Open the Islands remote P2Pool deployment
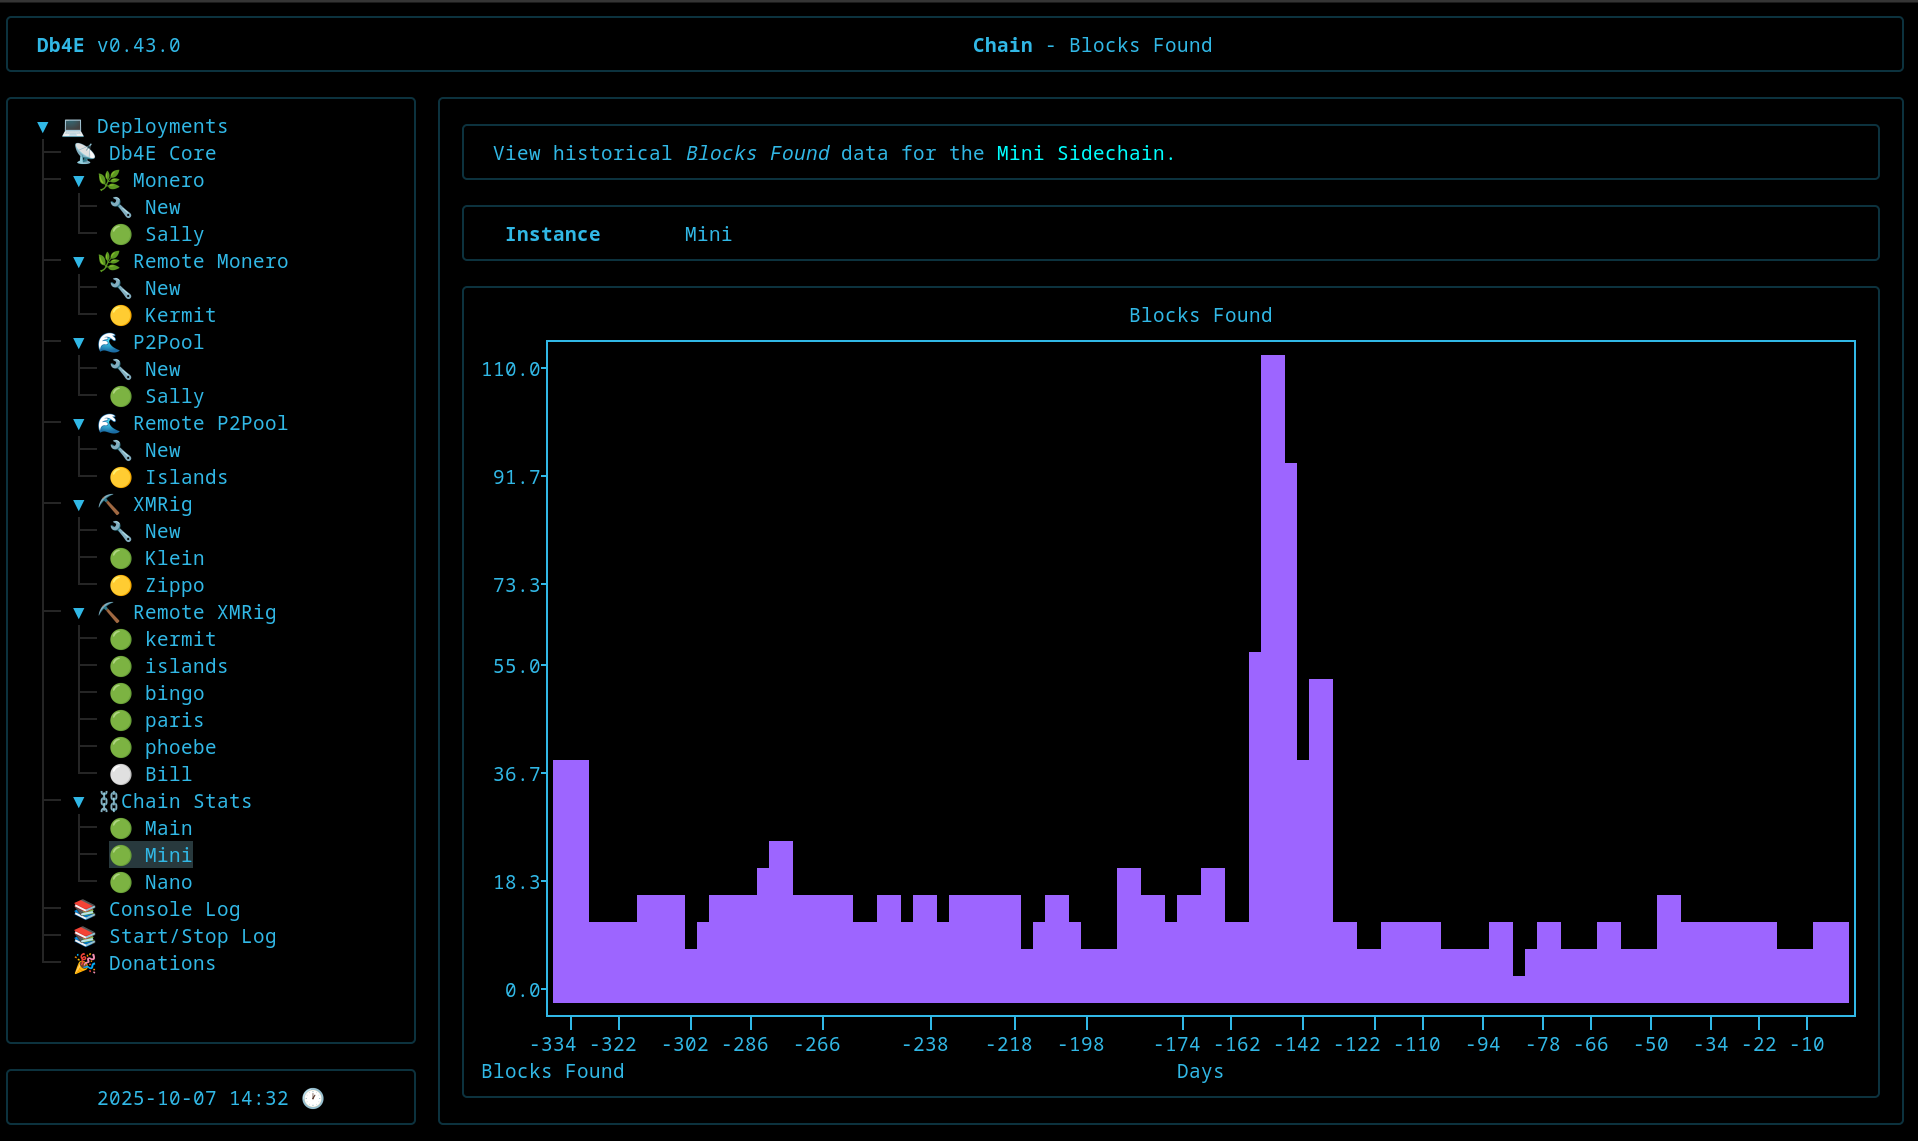The width and height of the screenshot is (1918, 1141). pyautogui.click(x=186, y=477)
